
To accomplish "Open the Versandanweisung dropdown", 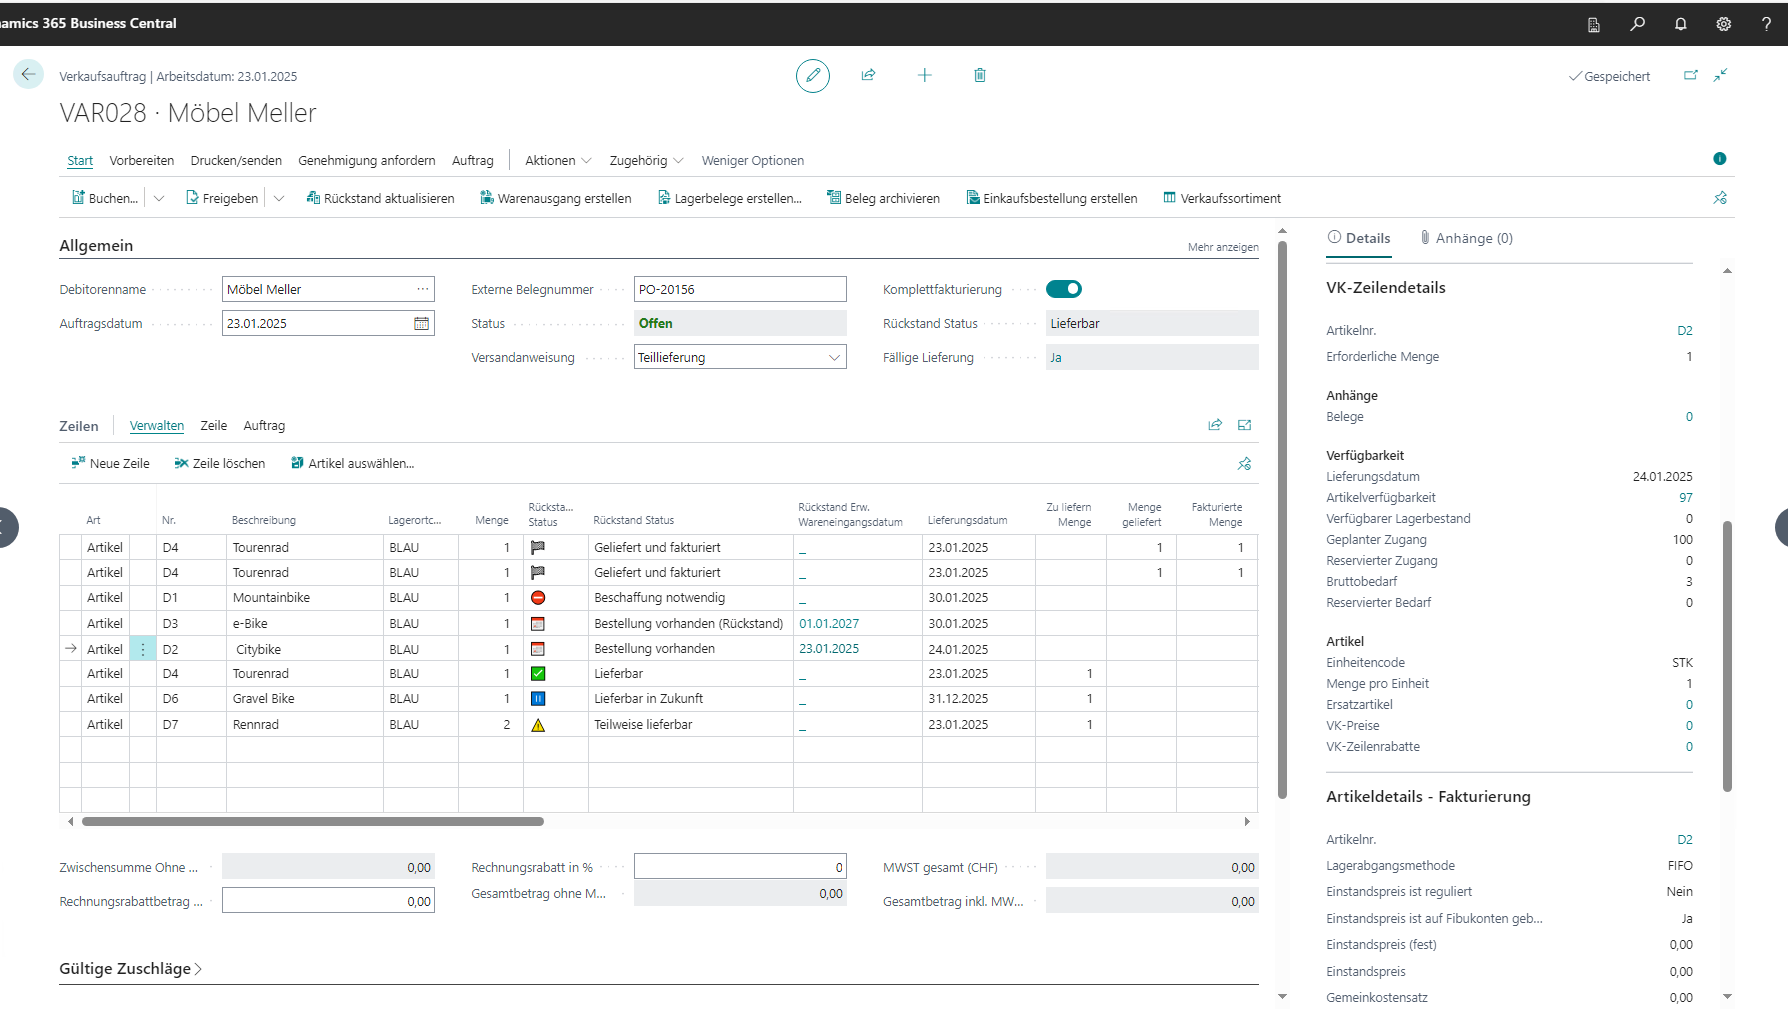I will point(834,358).
